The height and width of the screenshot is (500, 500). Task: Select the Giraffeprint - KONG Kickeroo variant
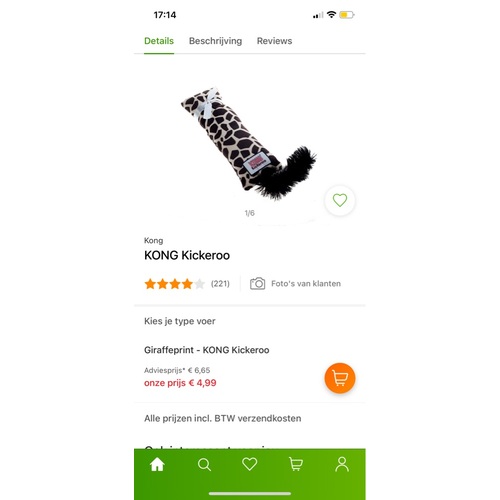pos(207,350)
